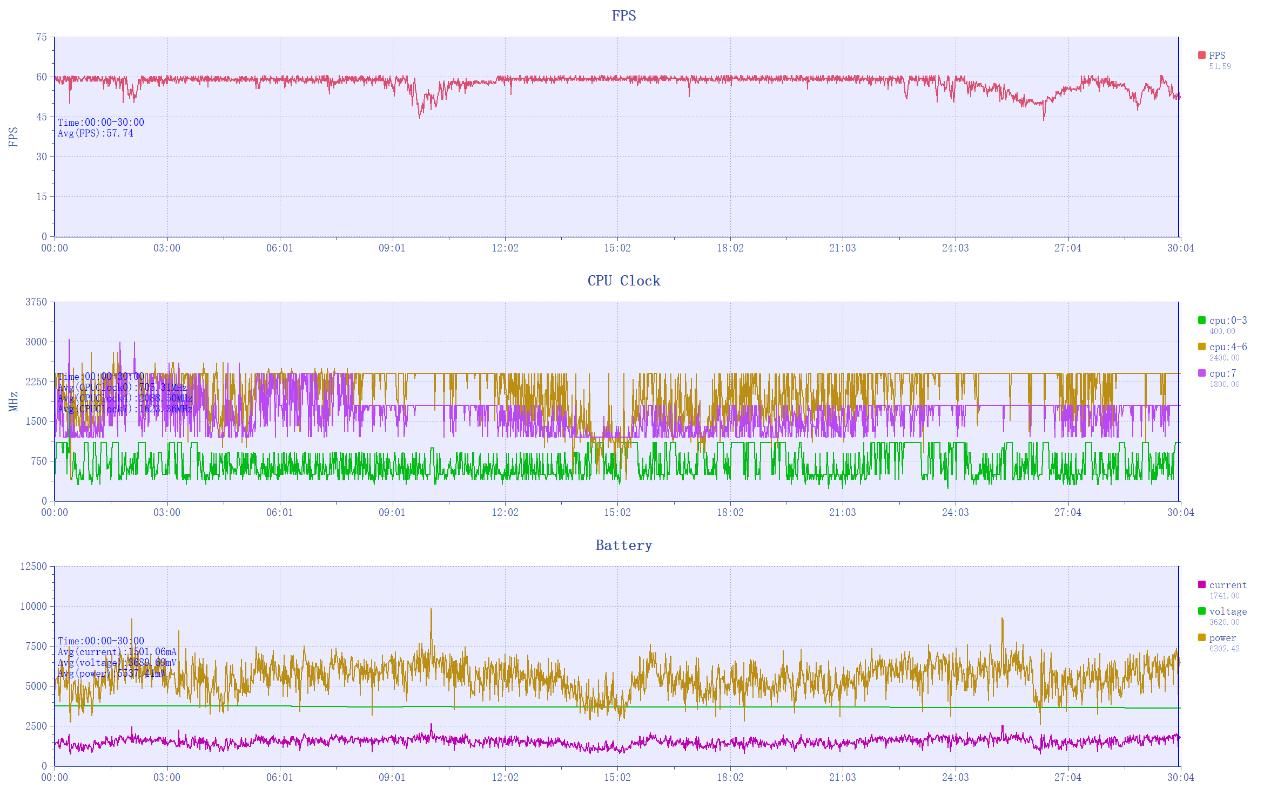Click the green voltage legend swatch
This screenshot has height=796, width=1264.
pos(1202,611)
